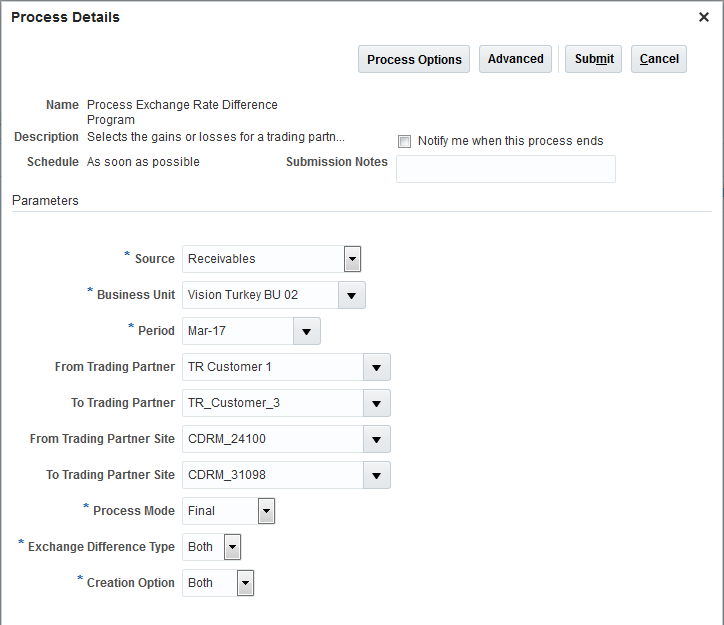Expand the Exchange Difference Type dropdown

click(x=232, y=547)
